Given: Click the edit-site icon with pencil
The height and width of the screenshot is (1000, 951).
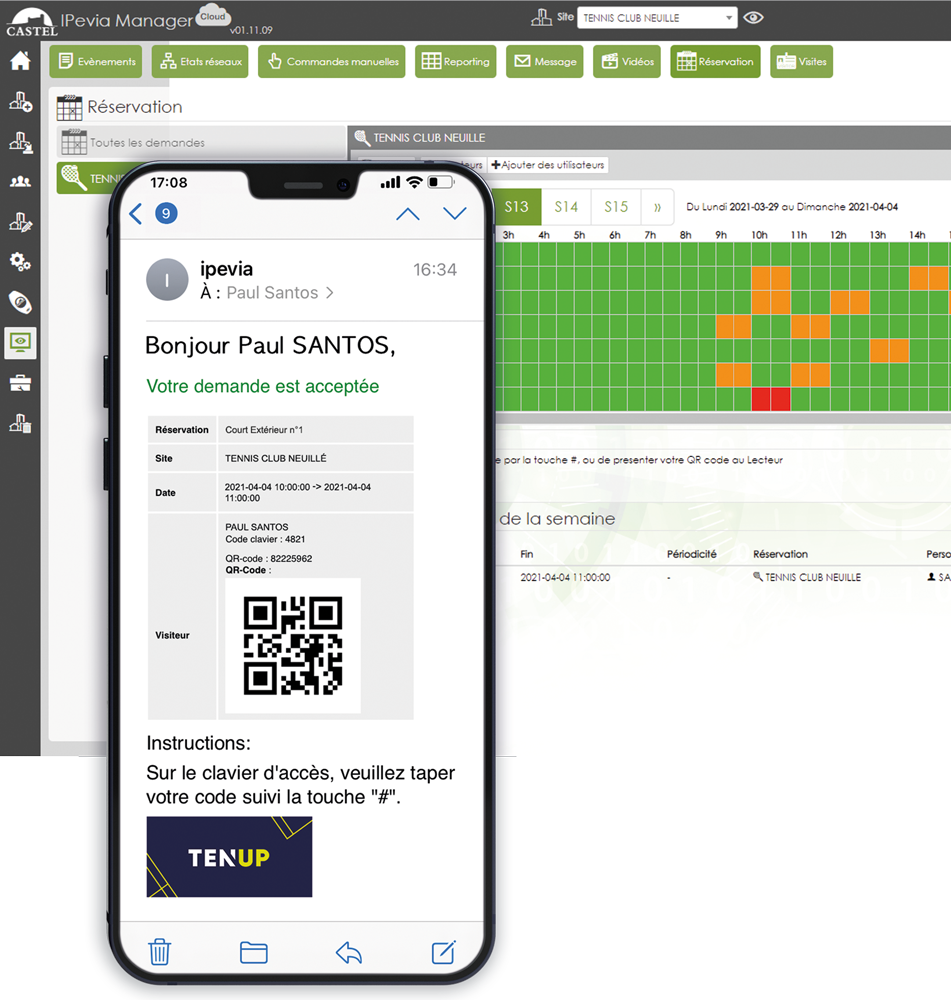Looking at the screenshot, I should 20,222.
